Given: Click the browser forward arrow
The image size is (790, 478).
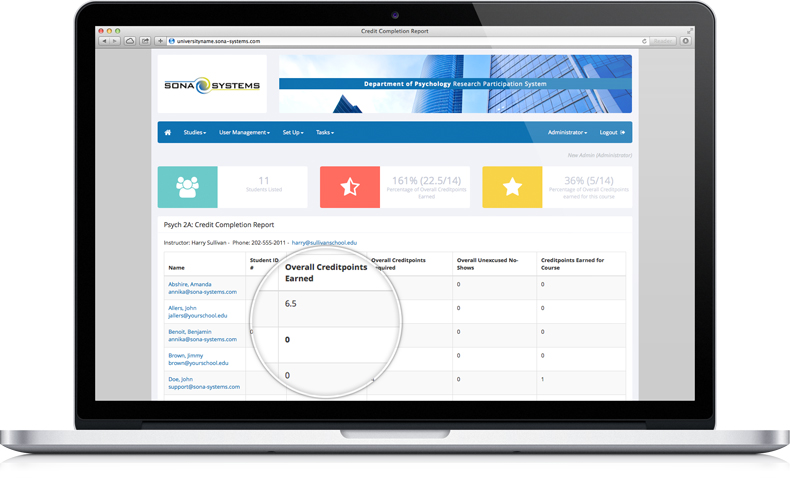Looking at the screenshot, I should (115, 41).
